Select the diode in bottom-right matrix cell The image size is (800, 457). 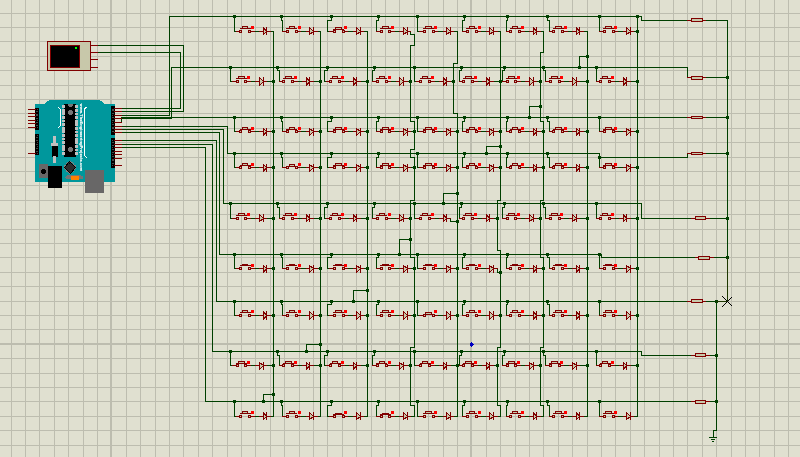629,416
